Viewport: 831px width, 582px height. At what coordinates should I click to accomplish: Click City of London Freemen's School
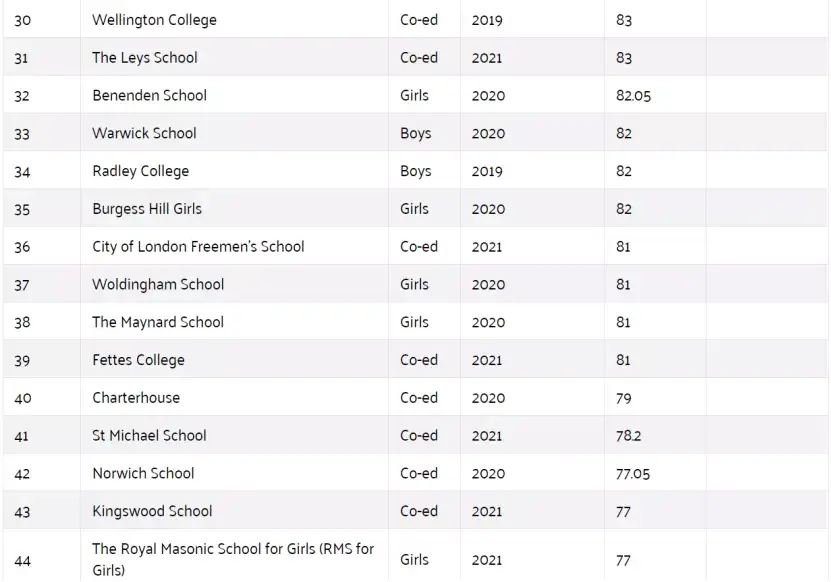click(198, 247)
